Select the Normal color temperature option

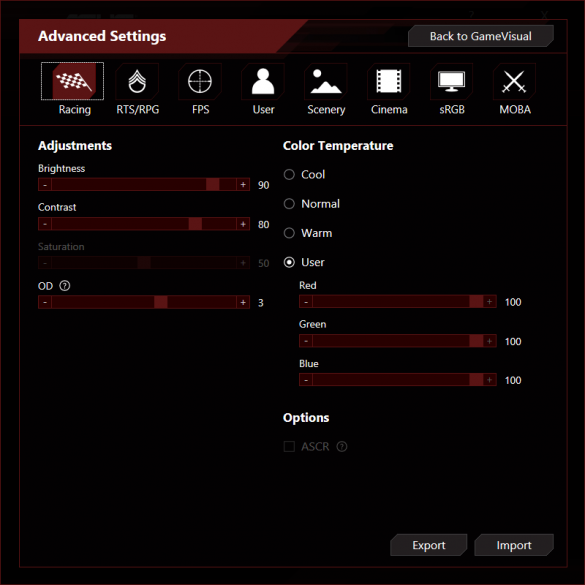(289, 204)
